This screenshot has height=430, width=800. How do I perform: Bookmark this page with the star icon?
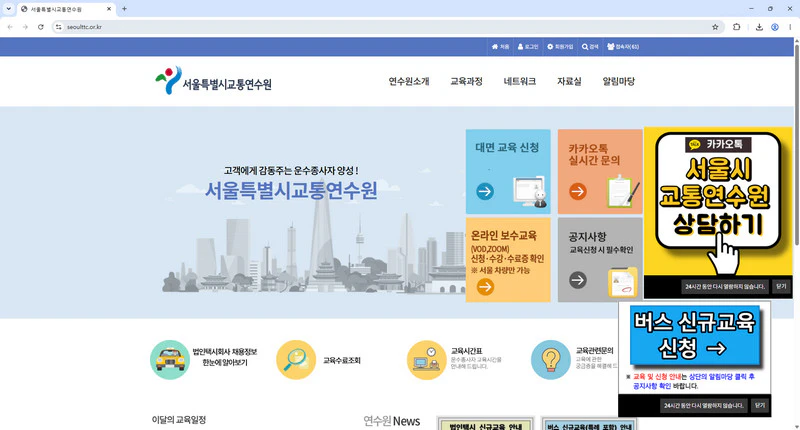pos(715,27)
